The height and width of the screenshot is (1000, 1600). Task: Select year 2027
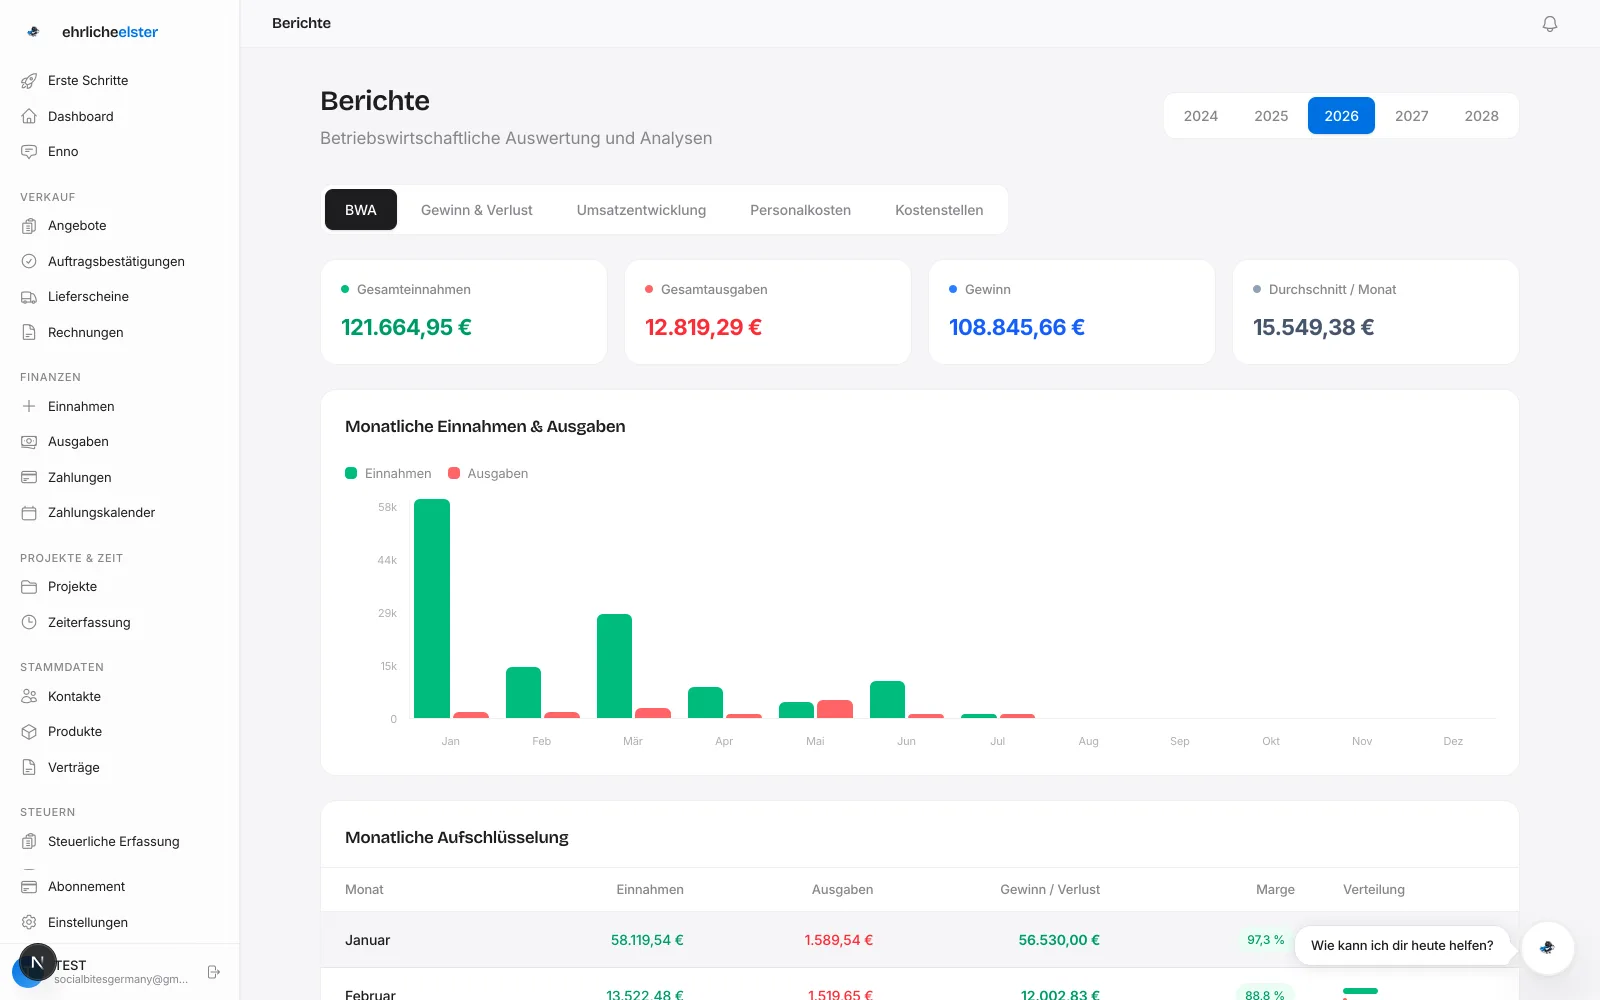coord(1411,116)
